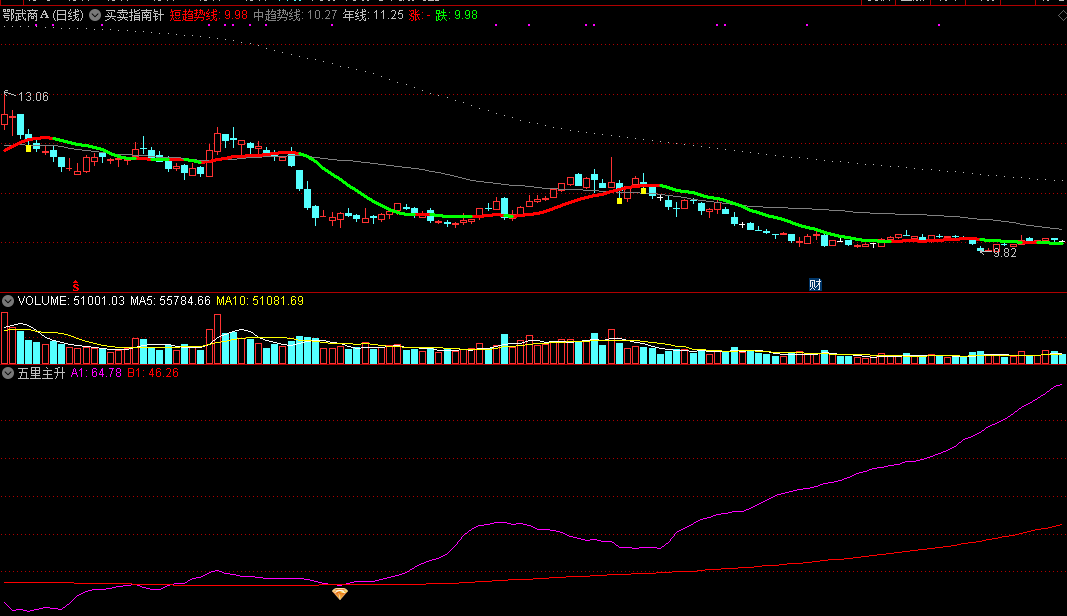Viewport: 1067px width, 616px height.
Task: Open the dropdown beside 鄂武商A (日线)
Action: (95, 15)
